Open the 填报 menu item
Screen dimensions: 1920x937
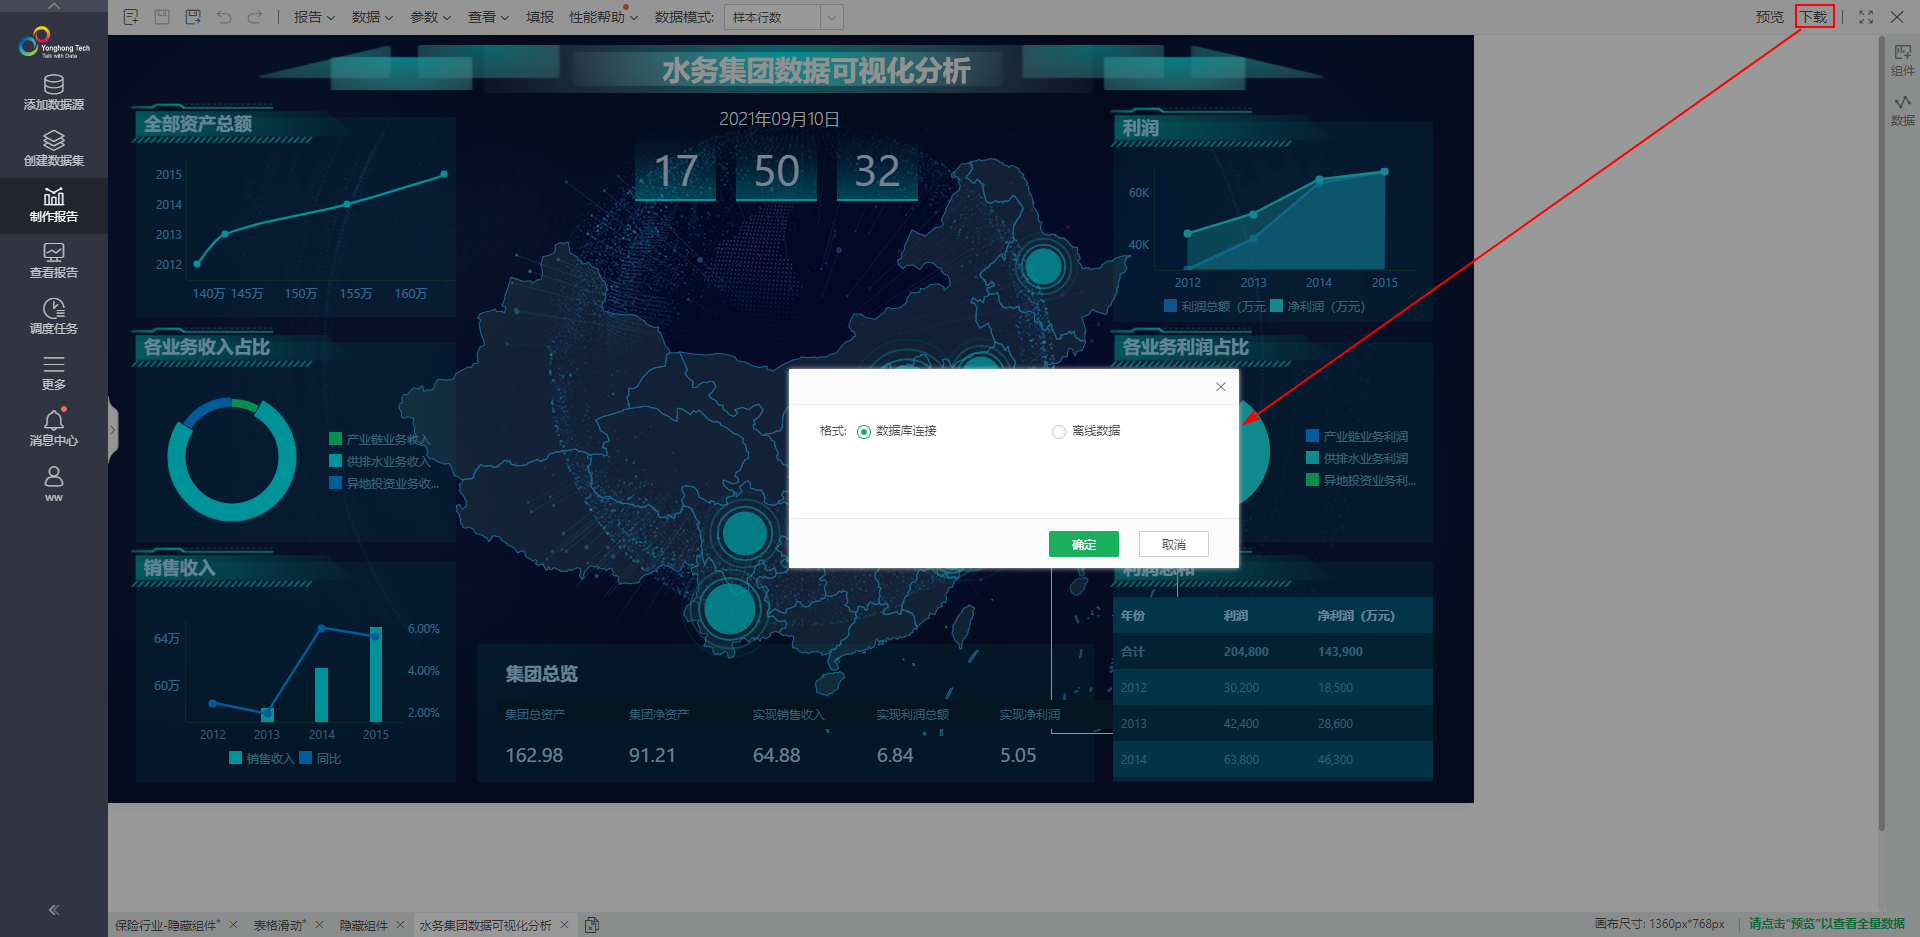point(539,17)
